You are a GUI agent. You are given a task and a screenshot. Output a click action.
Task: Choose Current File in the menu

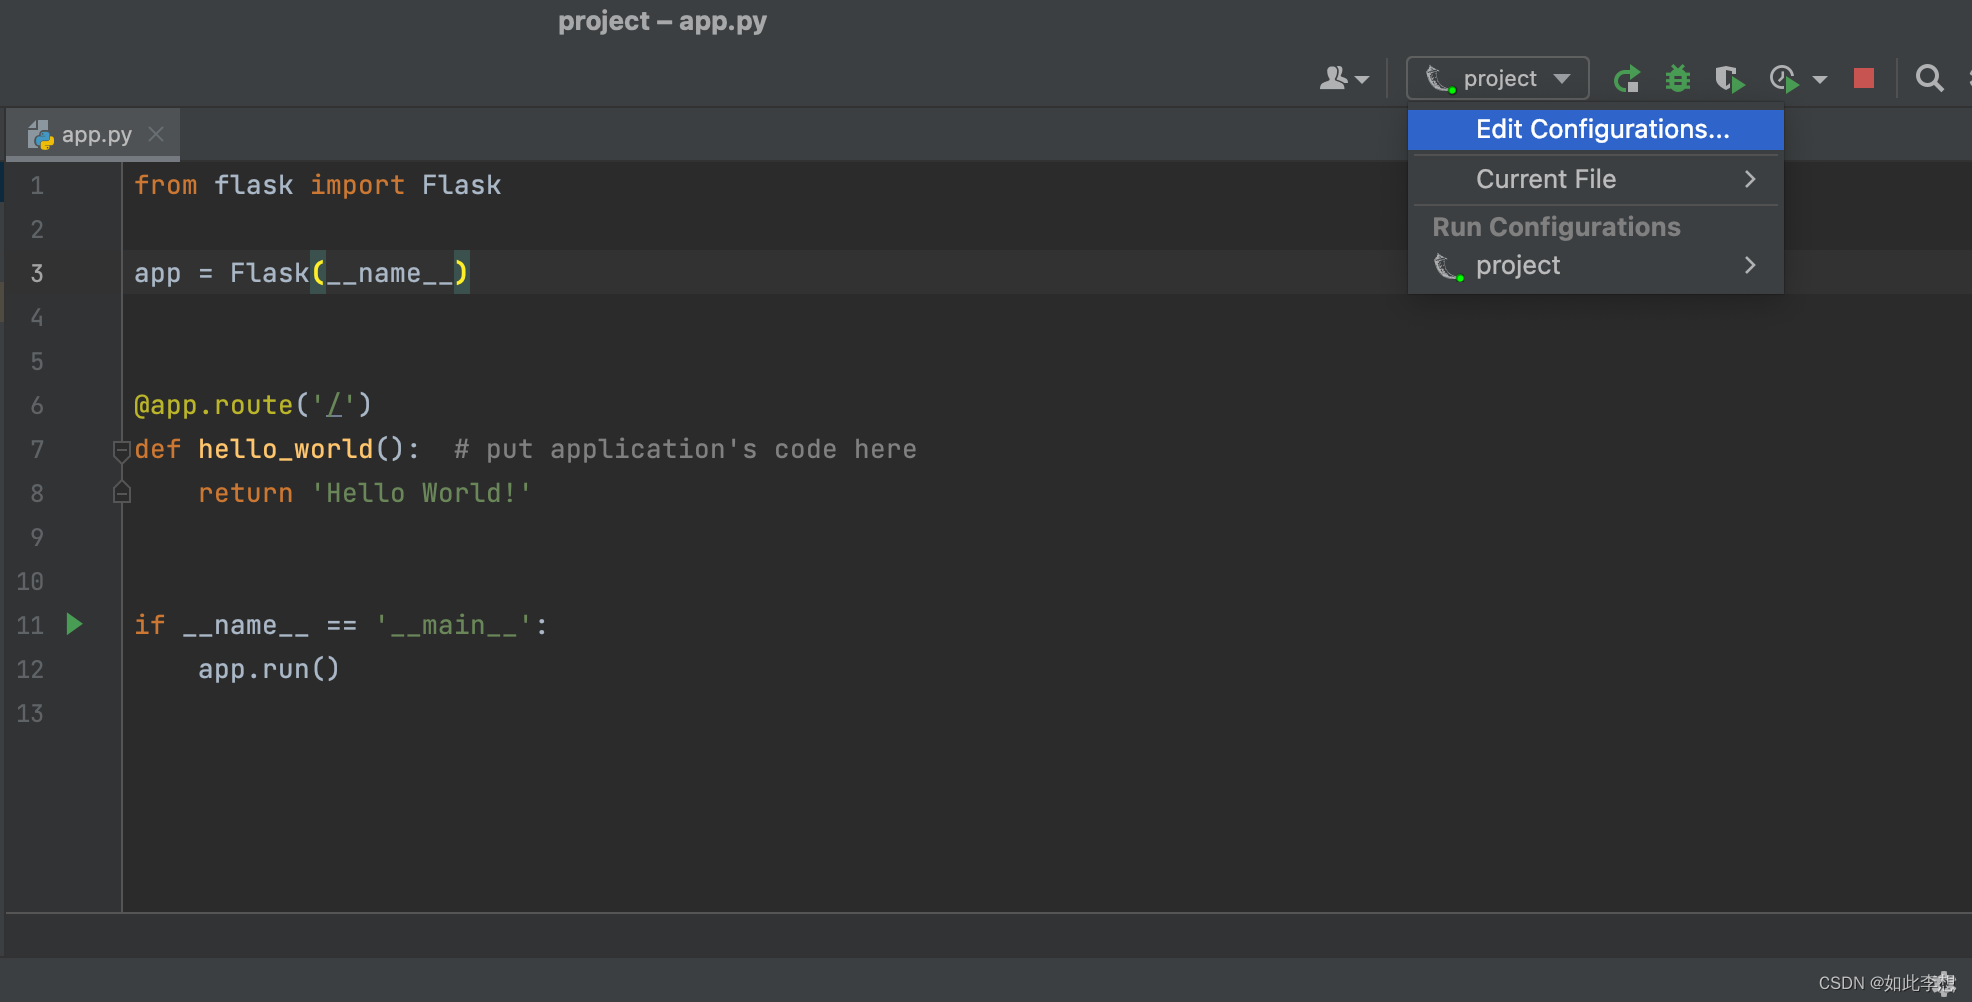1546,178
